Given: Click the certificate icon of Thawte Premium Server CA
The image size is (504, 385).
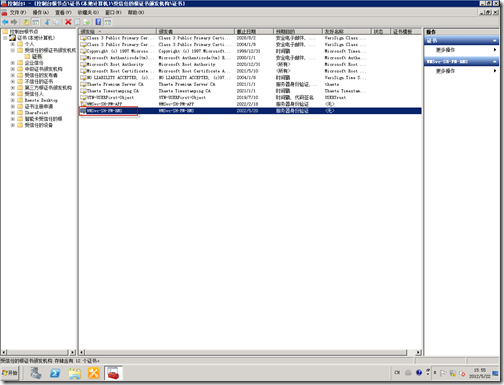Looking at the screenshot, I should [83, 84].
